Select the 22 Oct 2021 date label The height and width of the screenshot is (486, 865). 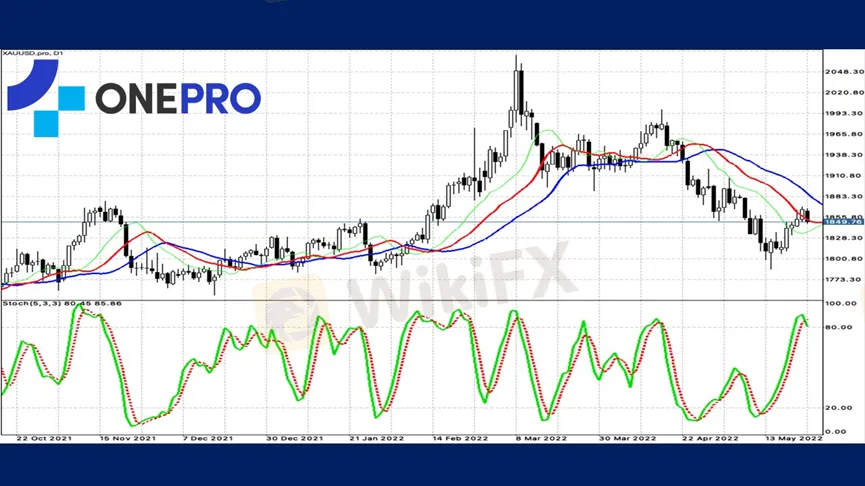[x=44, y=438]
